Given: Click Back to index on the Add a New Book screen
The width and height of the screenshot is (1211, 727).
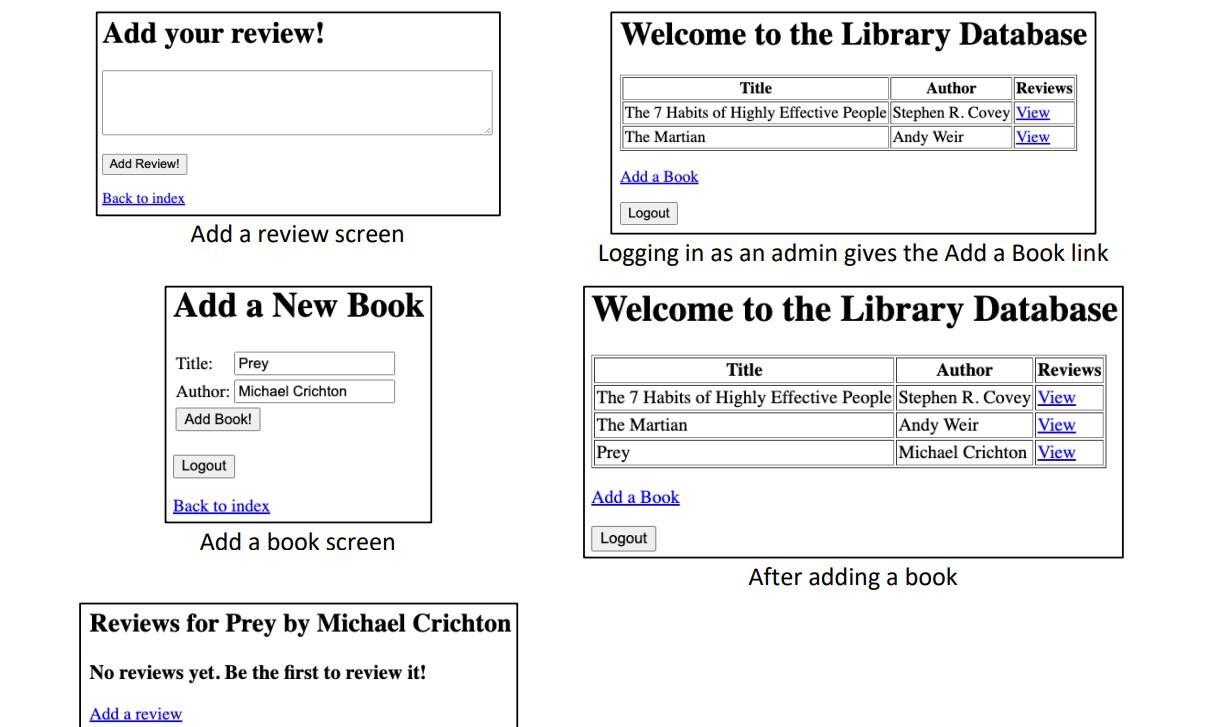Looking at the screenshot, I should (x=220, y=505).
